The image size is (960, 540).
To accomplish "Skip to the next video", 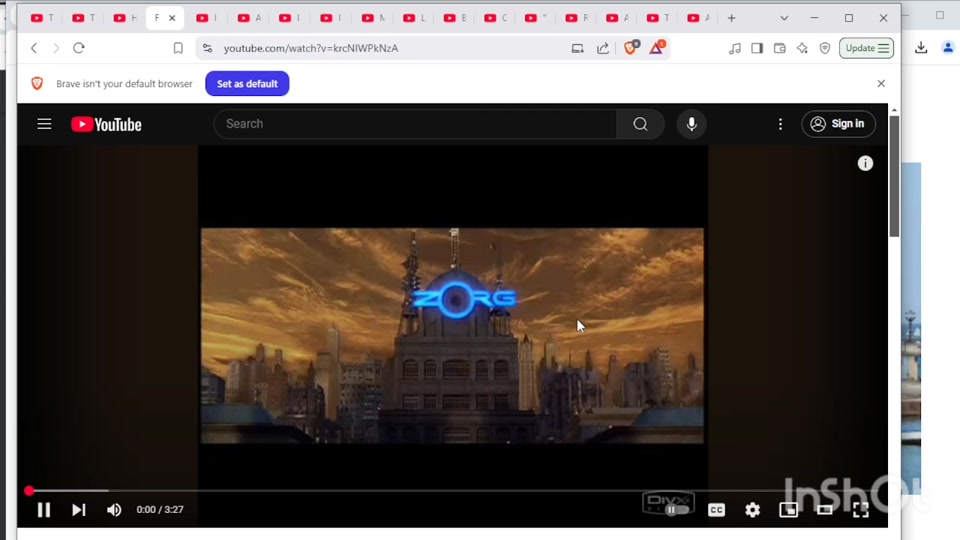I will click(x=78, y=510).
